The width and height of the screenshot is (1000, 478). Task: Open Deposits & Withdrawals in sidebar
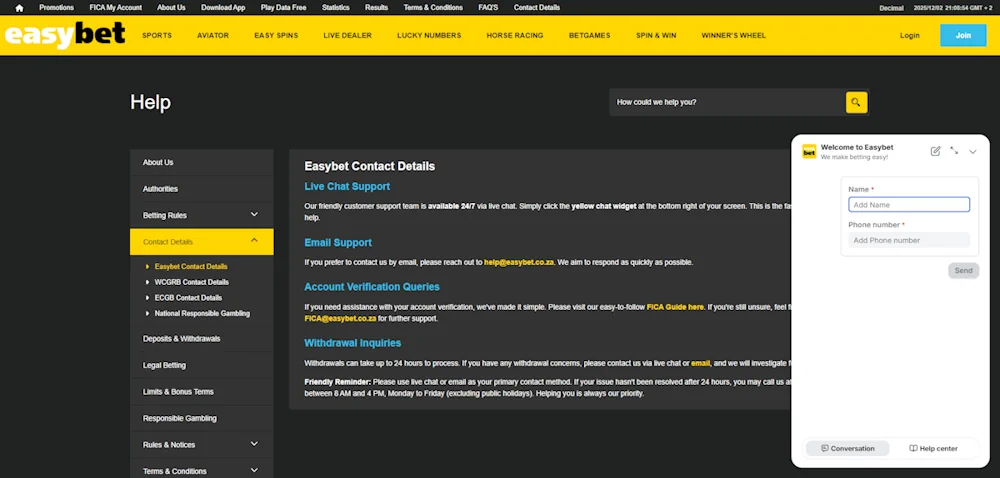pyautogui.click(x=202, y=338)
